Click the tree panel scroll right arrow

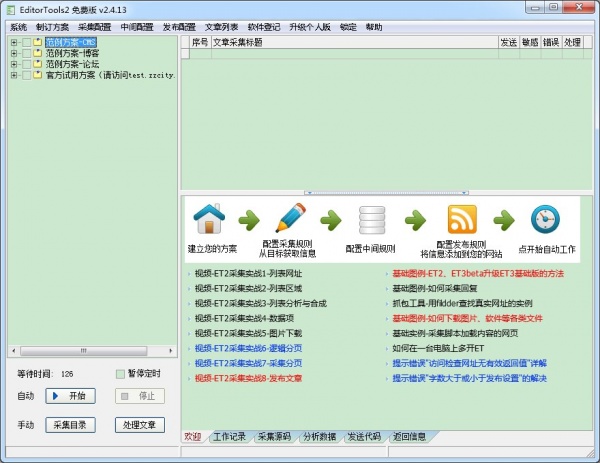point(171,351)
